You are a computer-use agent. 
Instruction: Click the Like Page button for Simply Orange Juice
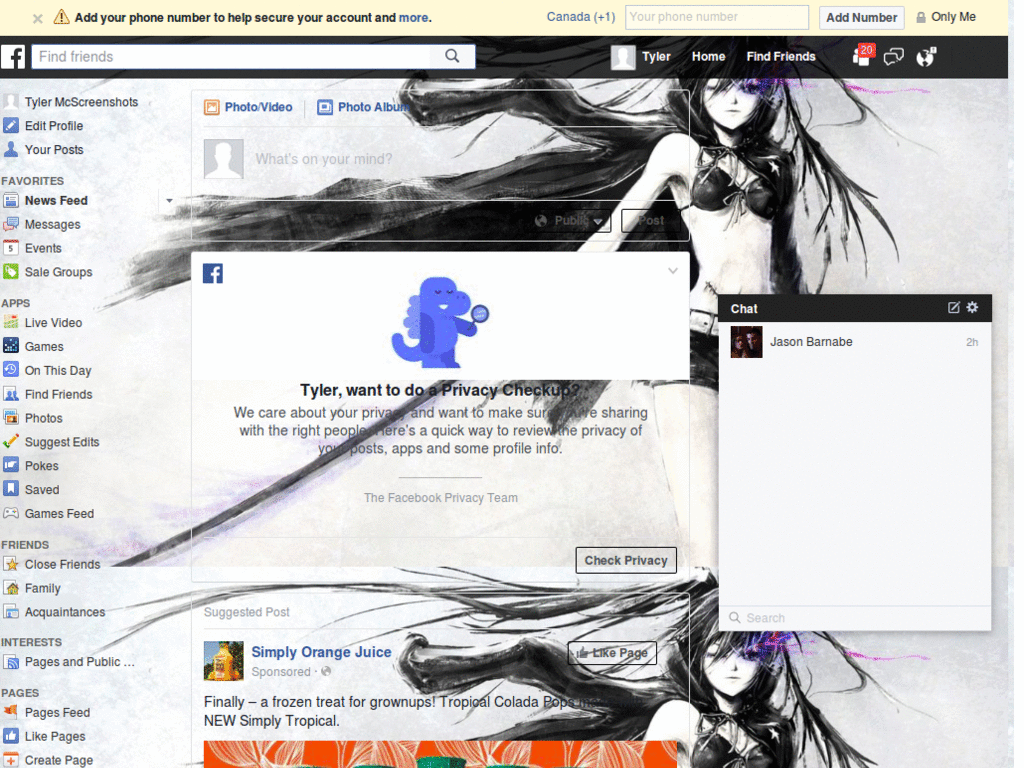(x=611, y=652)
